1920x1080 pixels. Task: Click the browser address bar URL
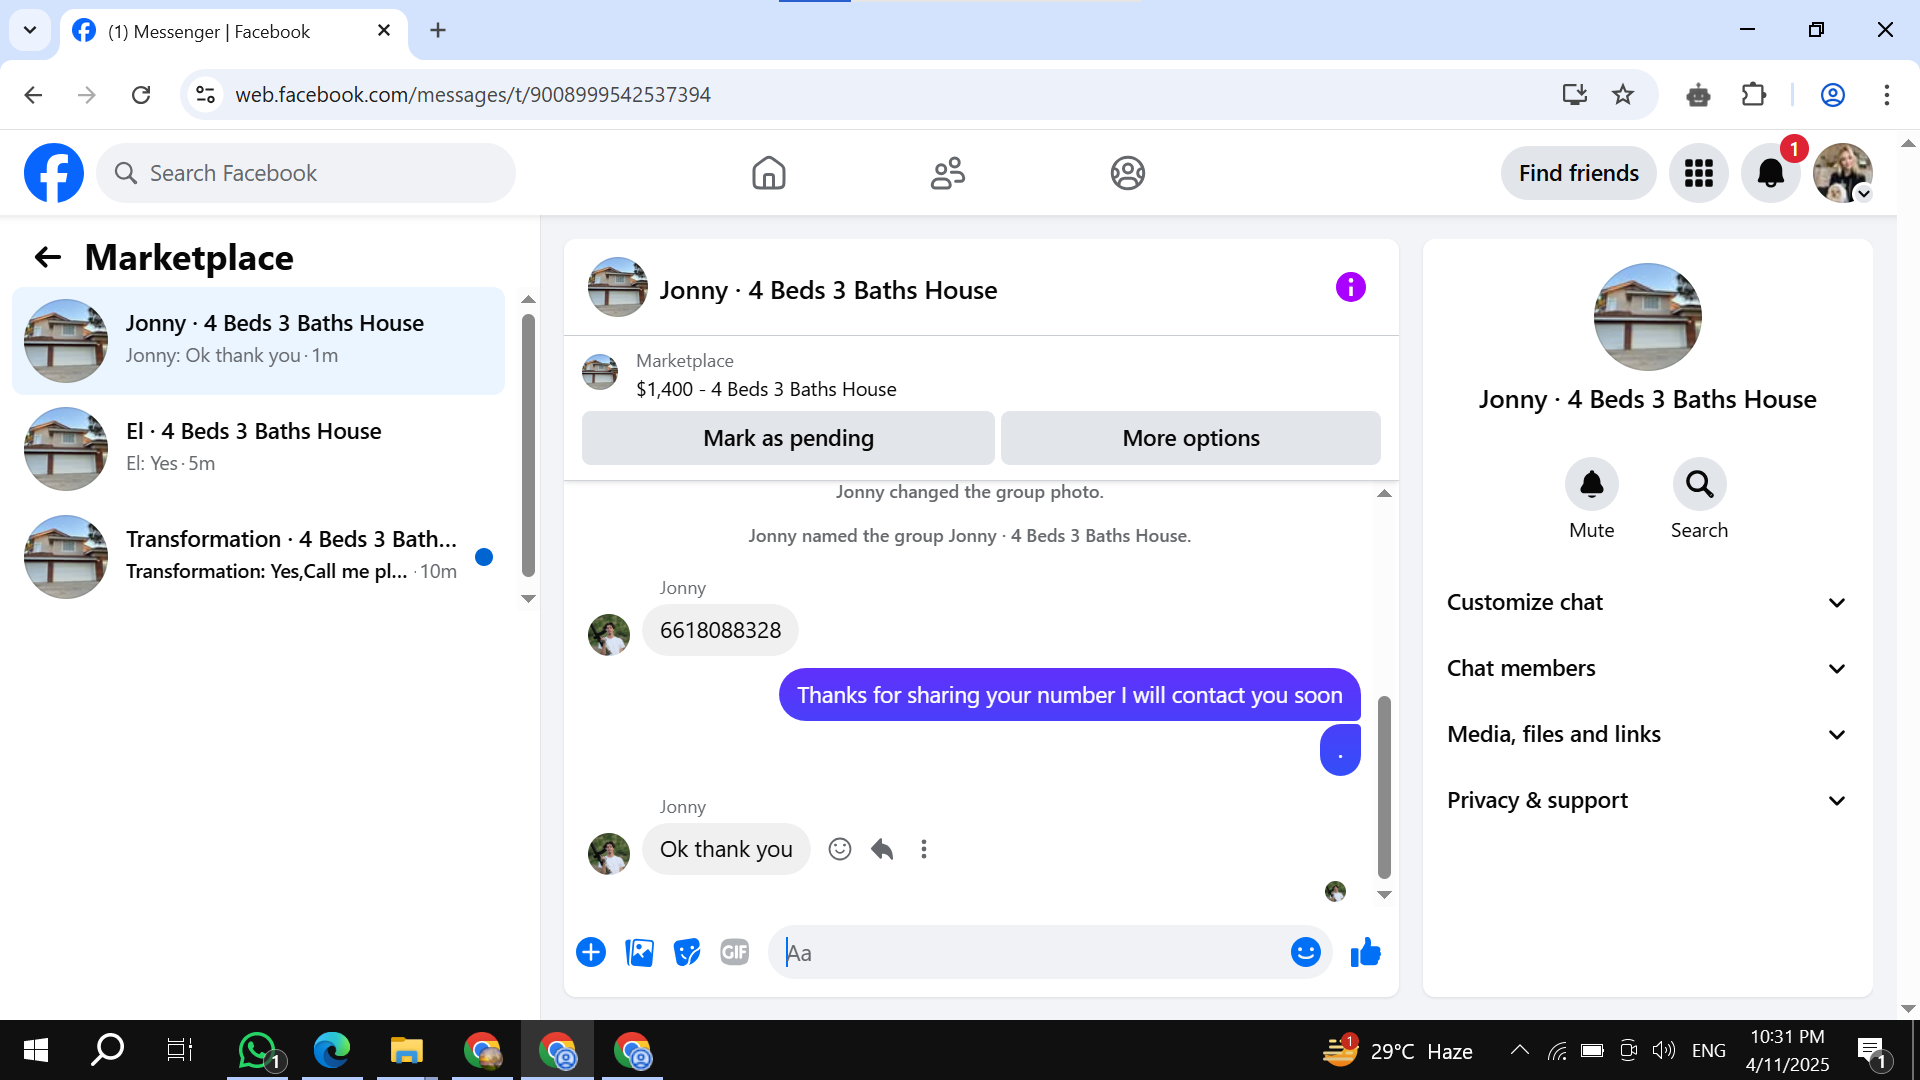(x=472, y=95)
